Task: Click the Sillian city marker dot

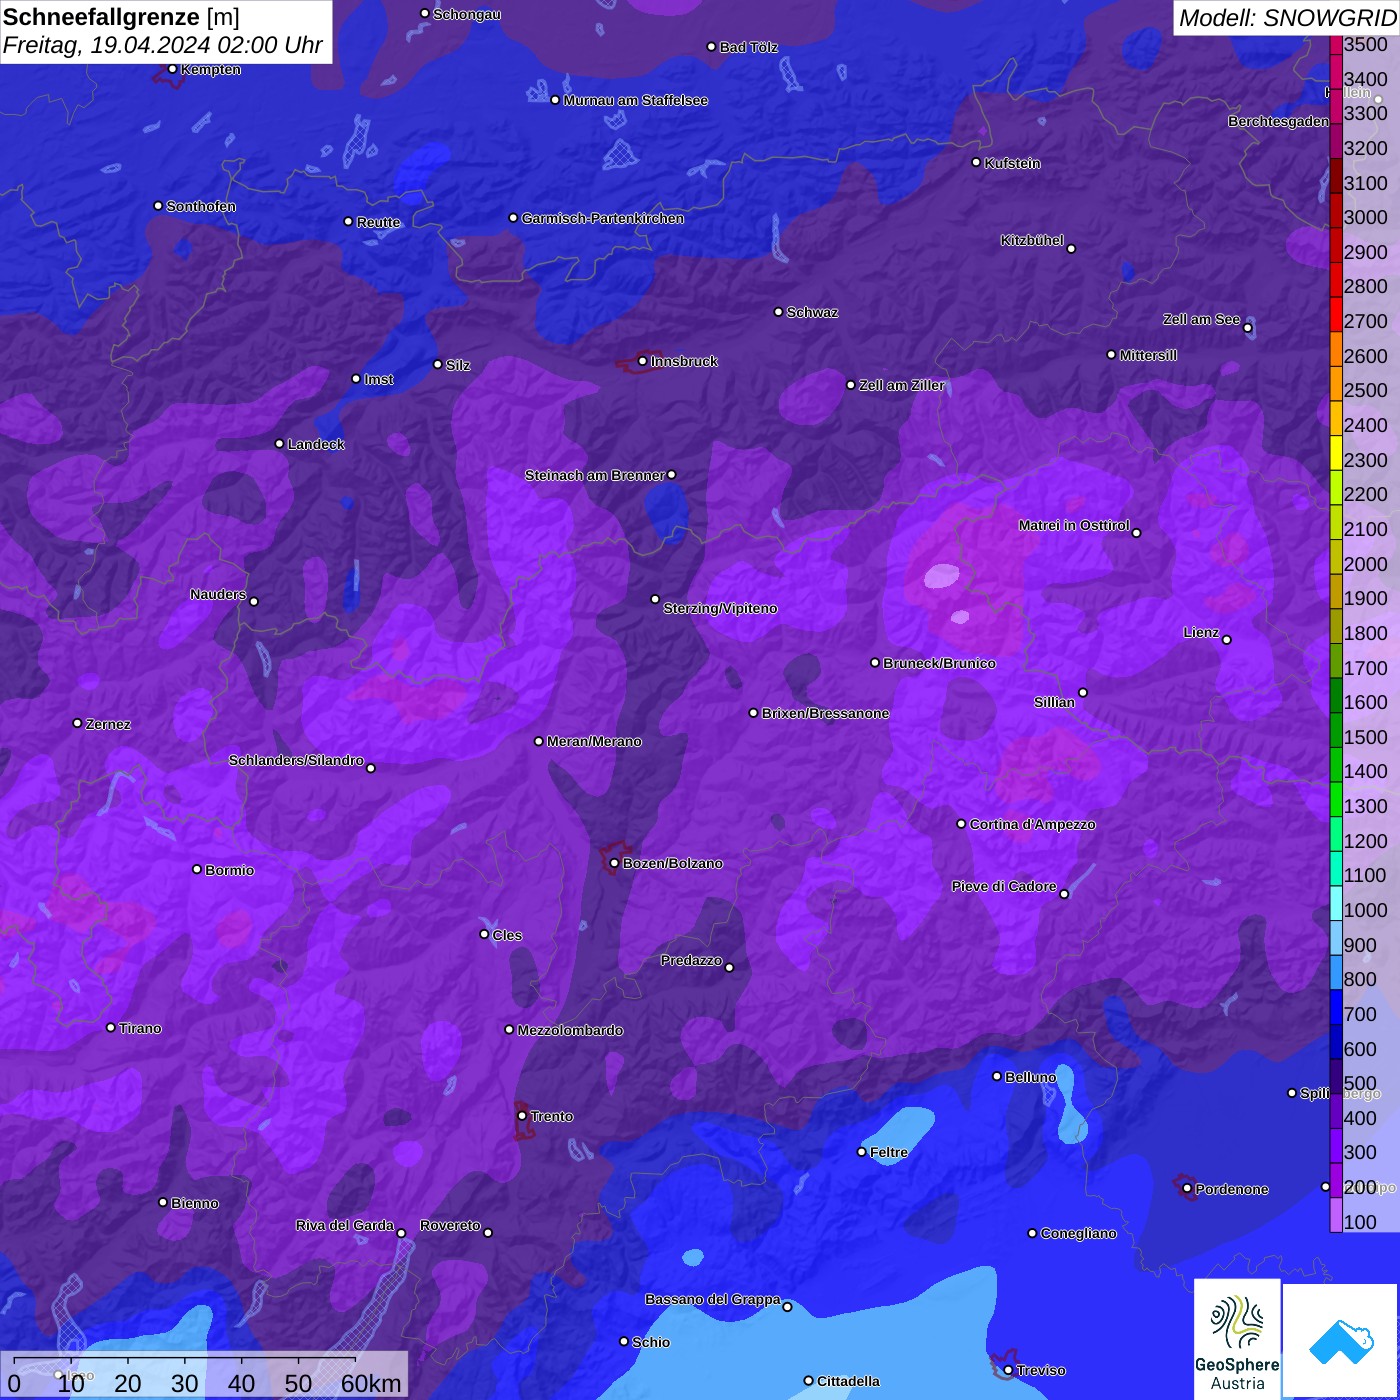Action: coord(1083,692)
